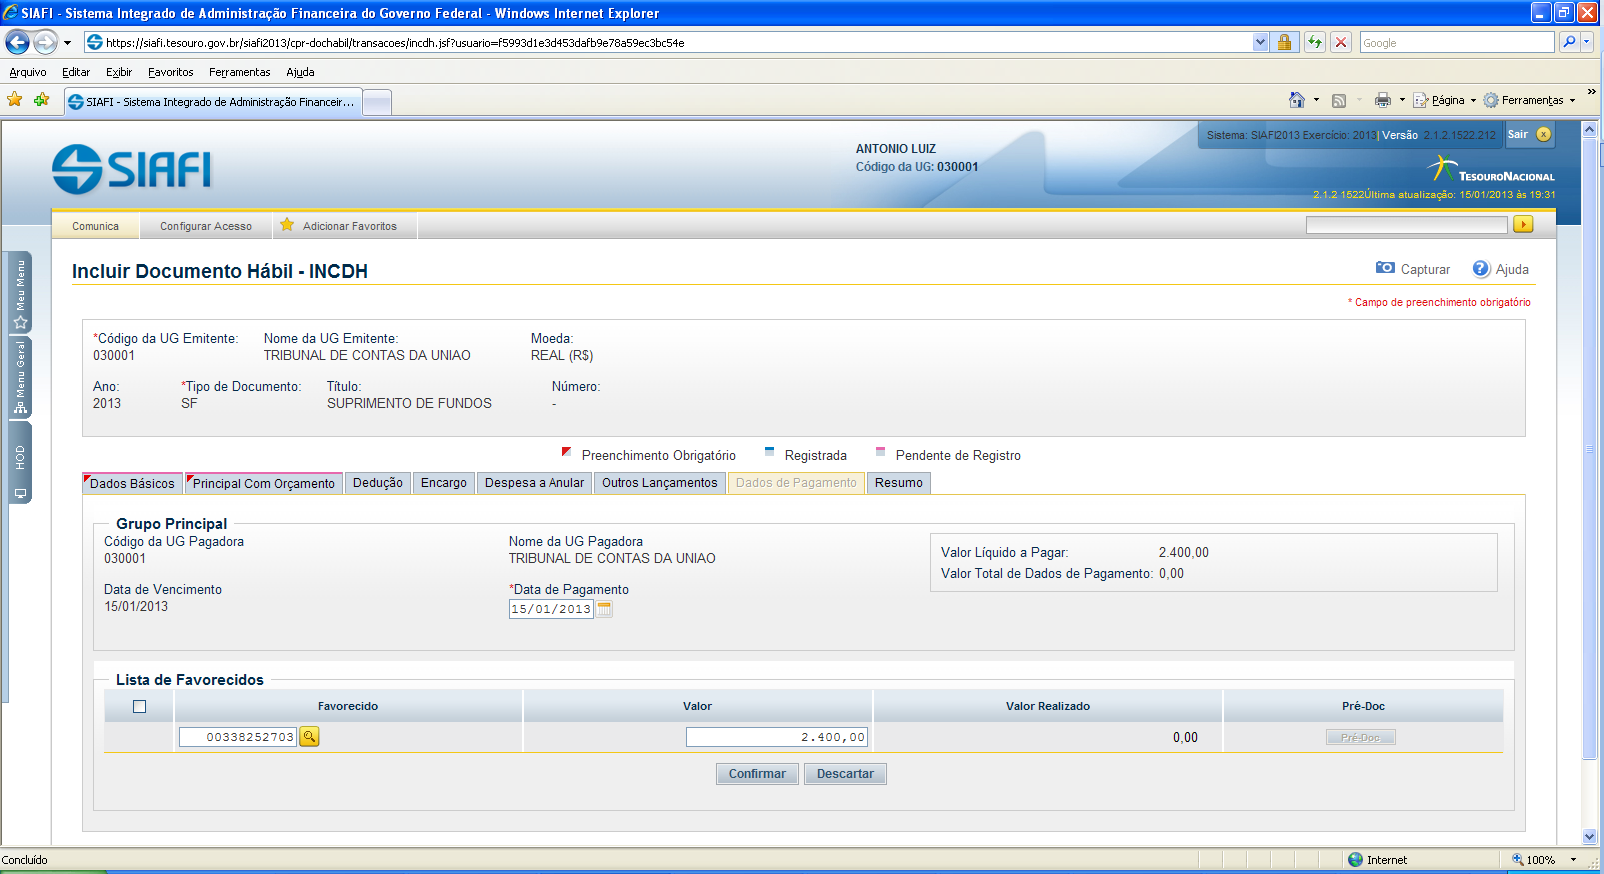Click the RSS feeds icon
Screen dimensions: 1604x874
[1339, 100]
